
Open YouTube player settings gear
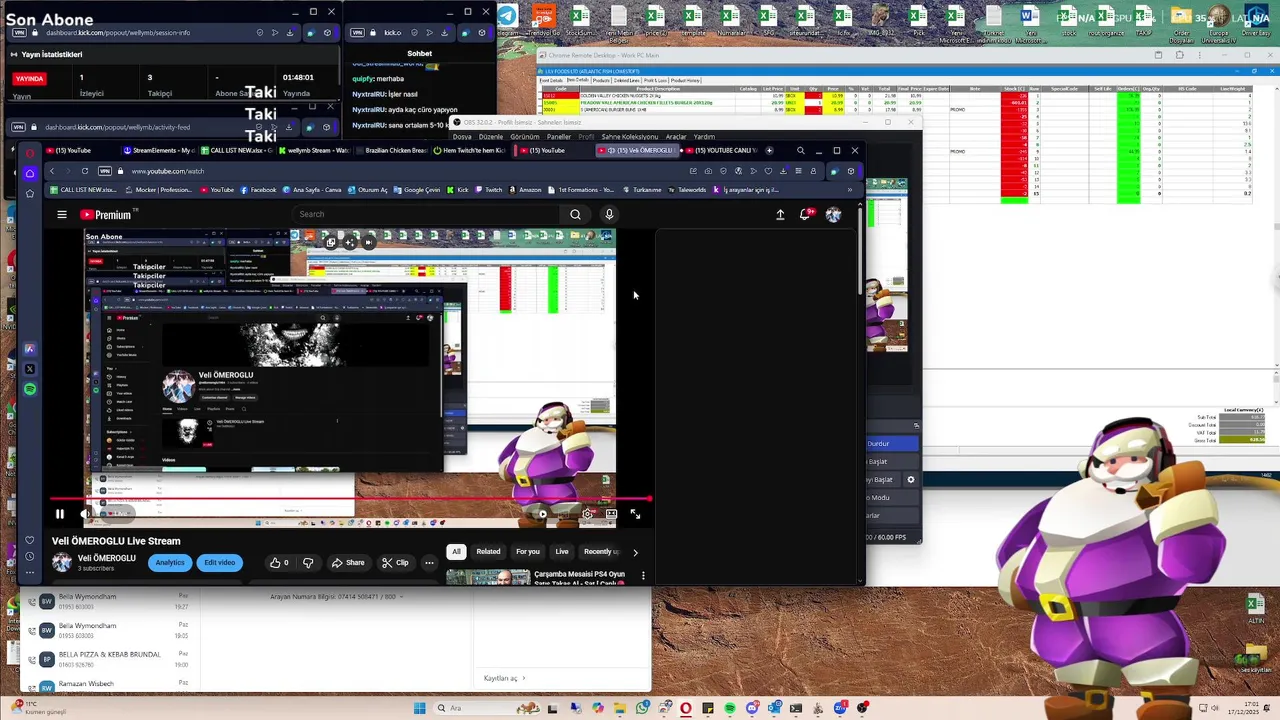click(x=588, y=514)
